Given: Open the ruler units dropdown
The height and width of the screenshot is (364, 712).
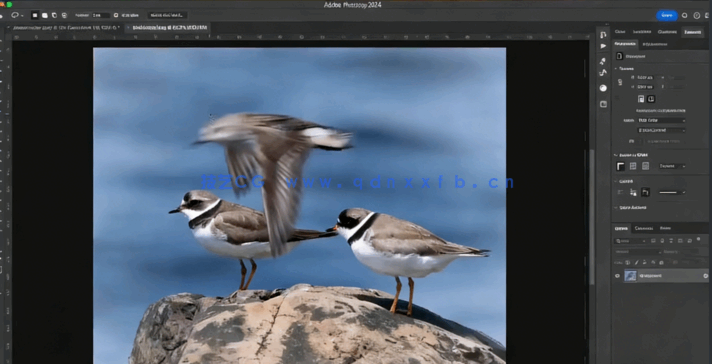Looking at the screenshot, I should (672, 166).
